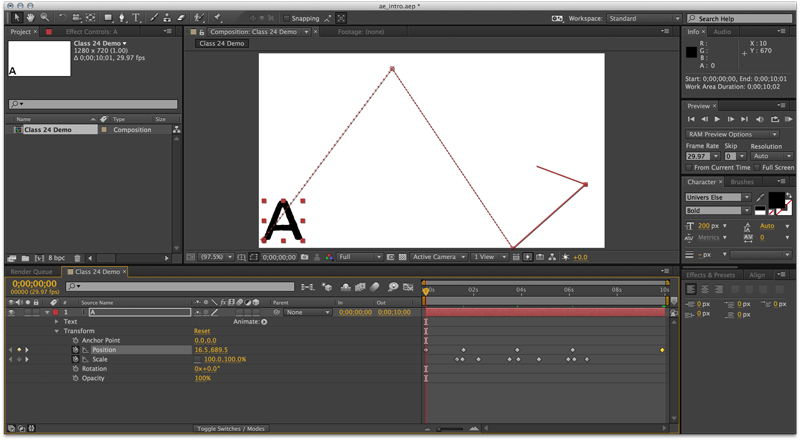
Task: Select the Brush tool
Action: coord(154,18)
